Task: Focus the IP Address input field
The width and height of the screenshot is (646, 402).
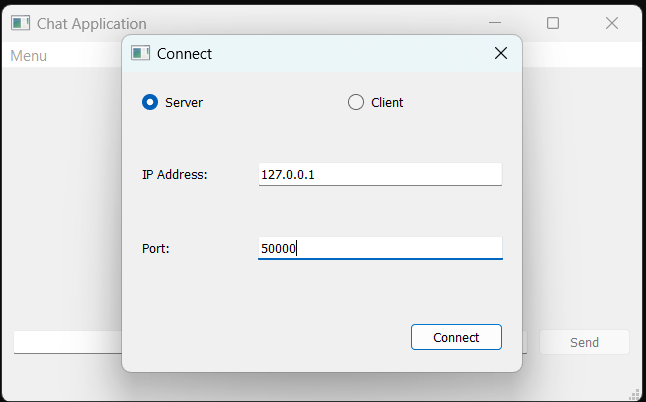Action: click(380, 174)
